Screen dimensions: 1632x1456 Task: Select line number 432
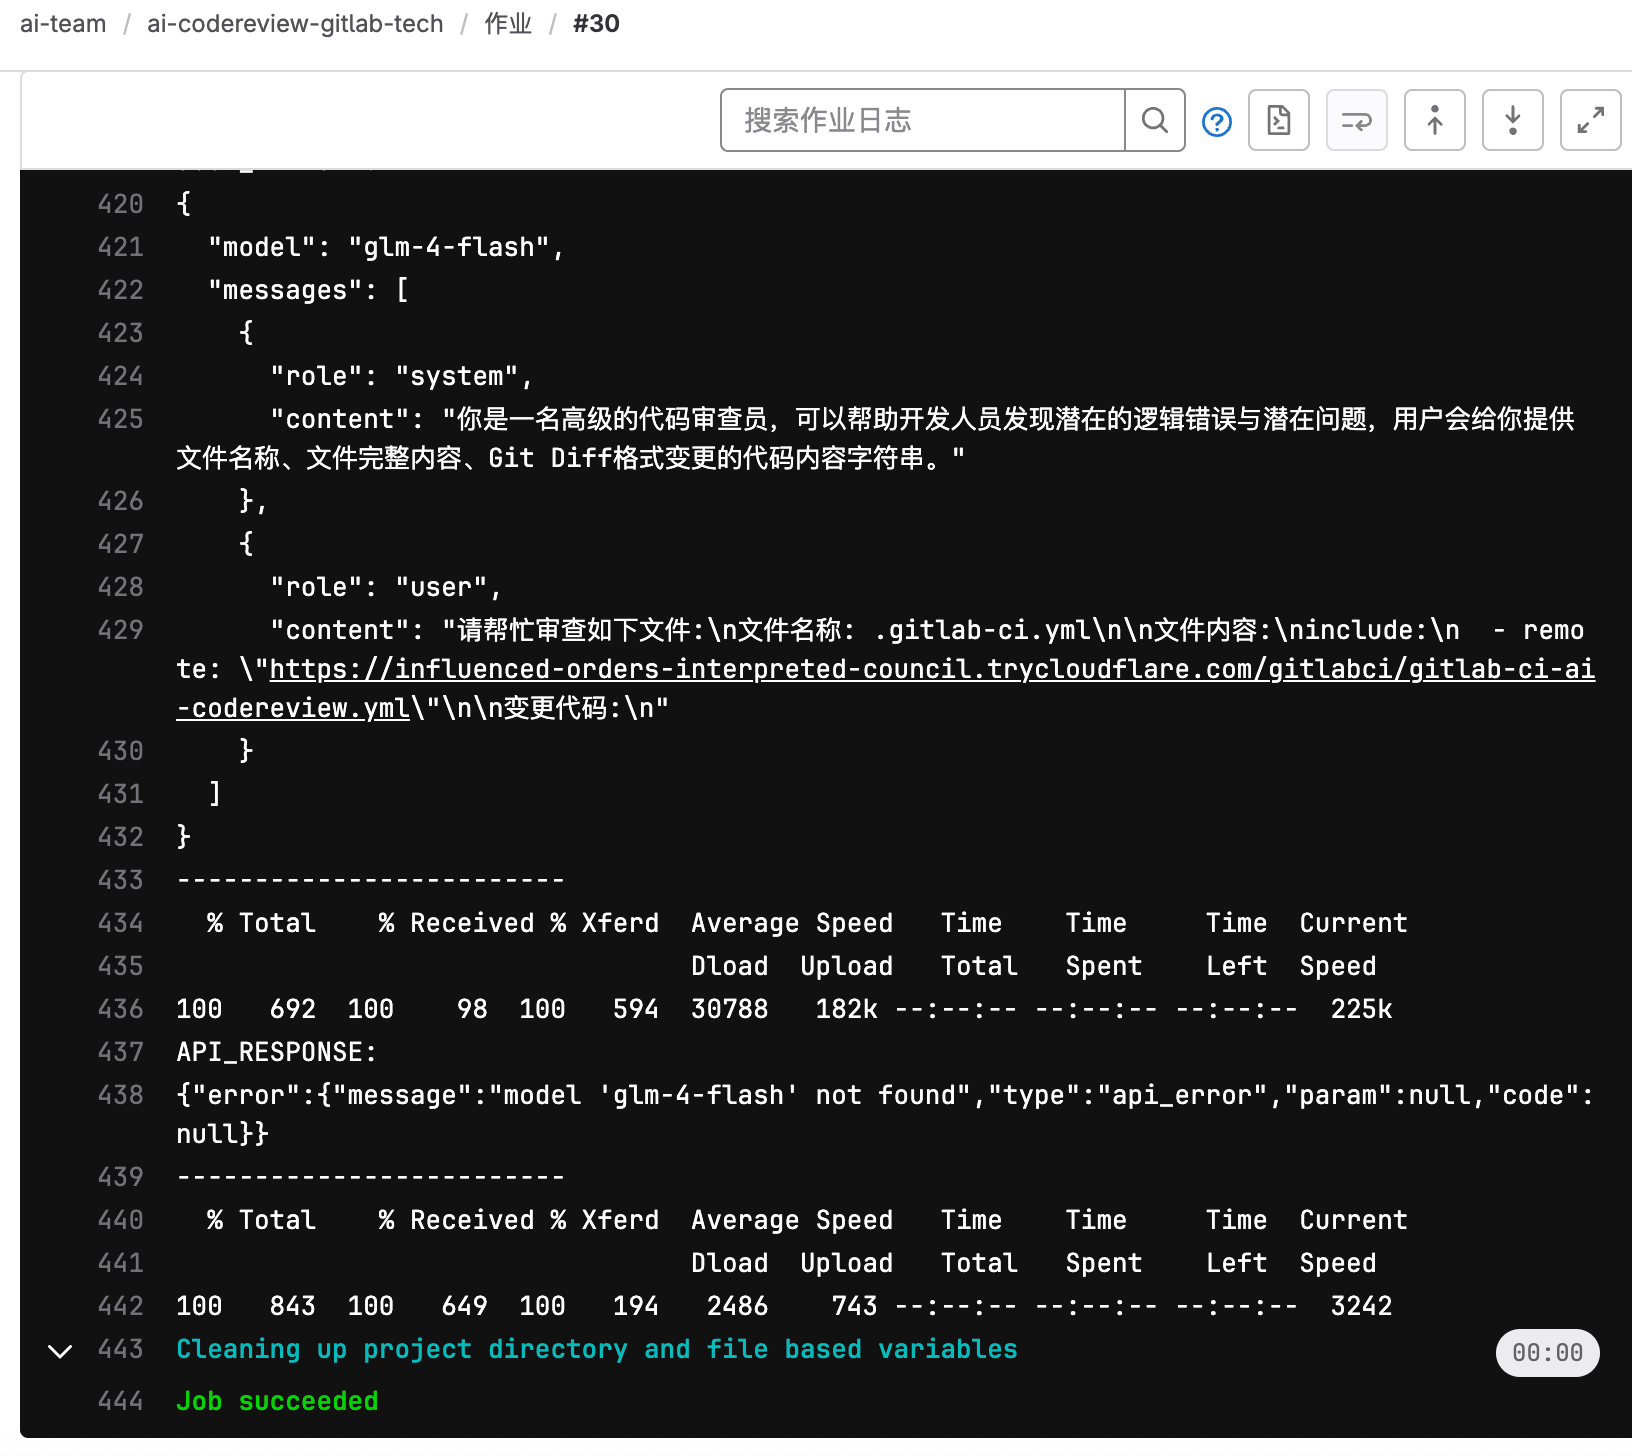click(121, 837)
